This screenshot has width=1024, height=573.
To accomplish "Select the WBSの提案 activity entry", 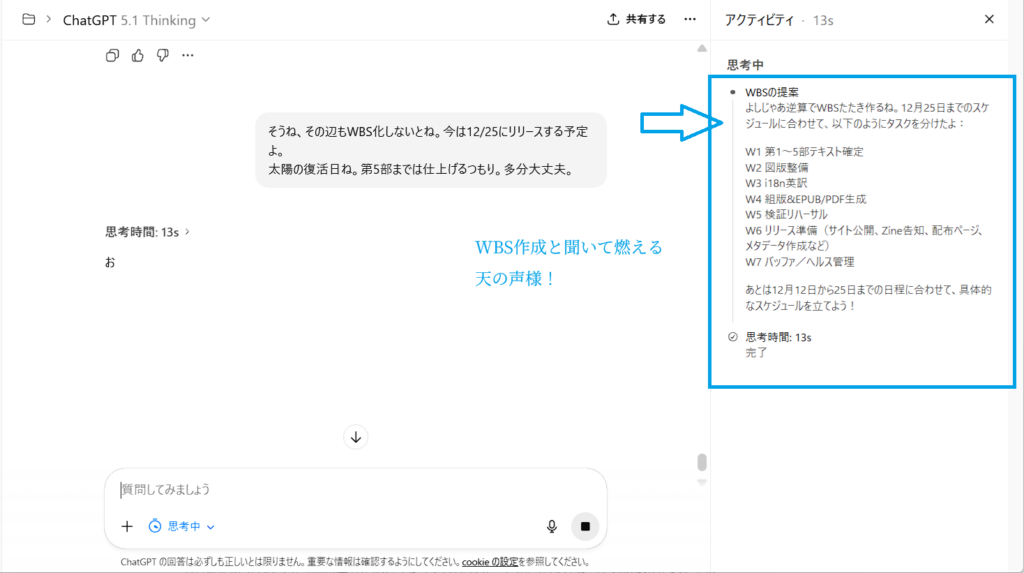I will coord(772,92).
